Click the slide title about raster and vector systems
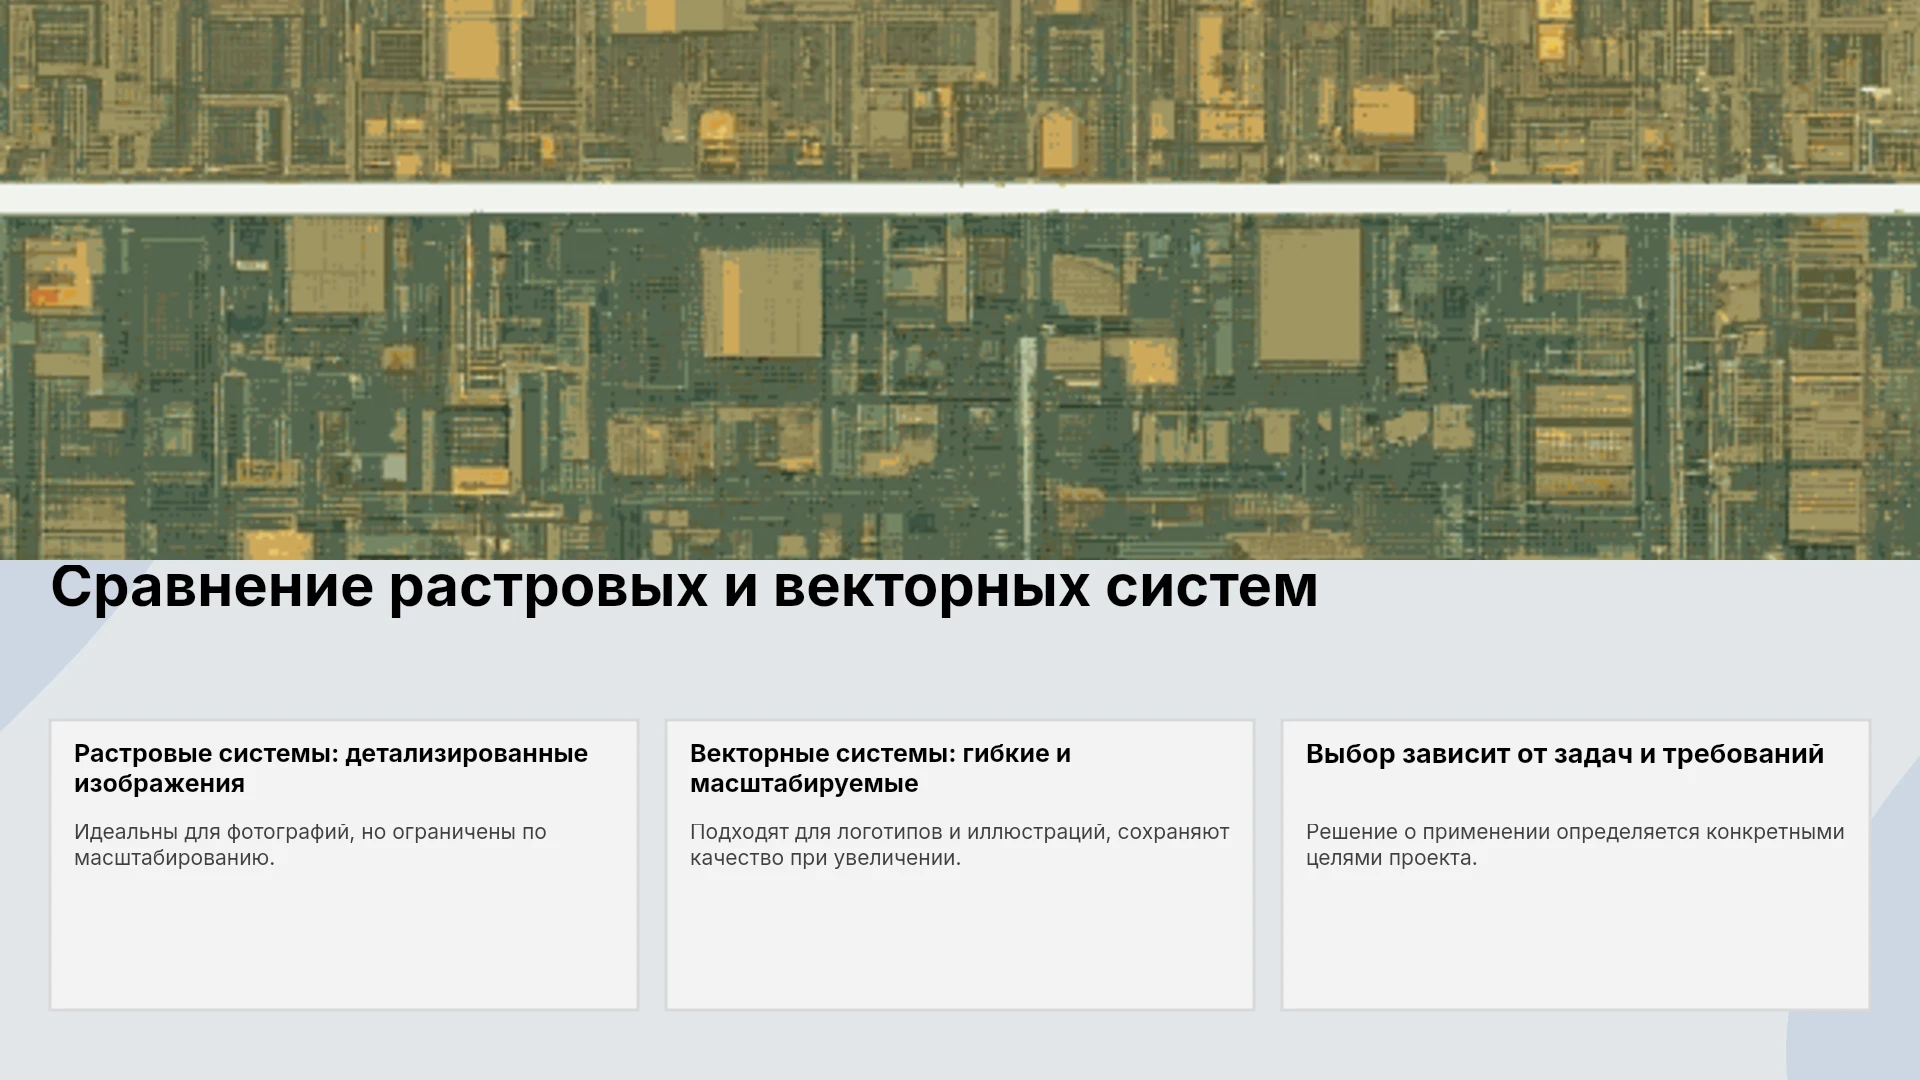 [684, 587]
